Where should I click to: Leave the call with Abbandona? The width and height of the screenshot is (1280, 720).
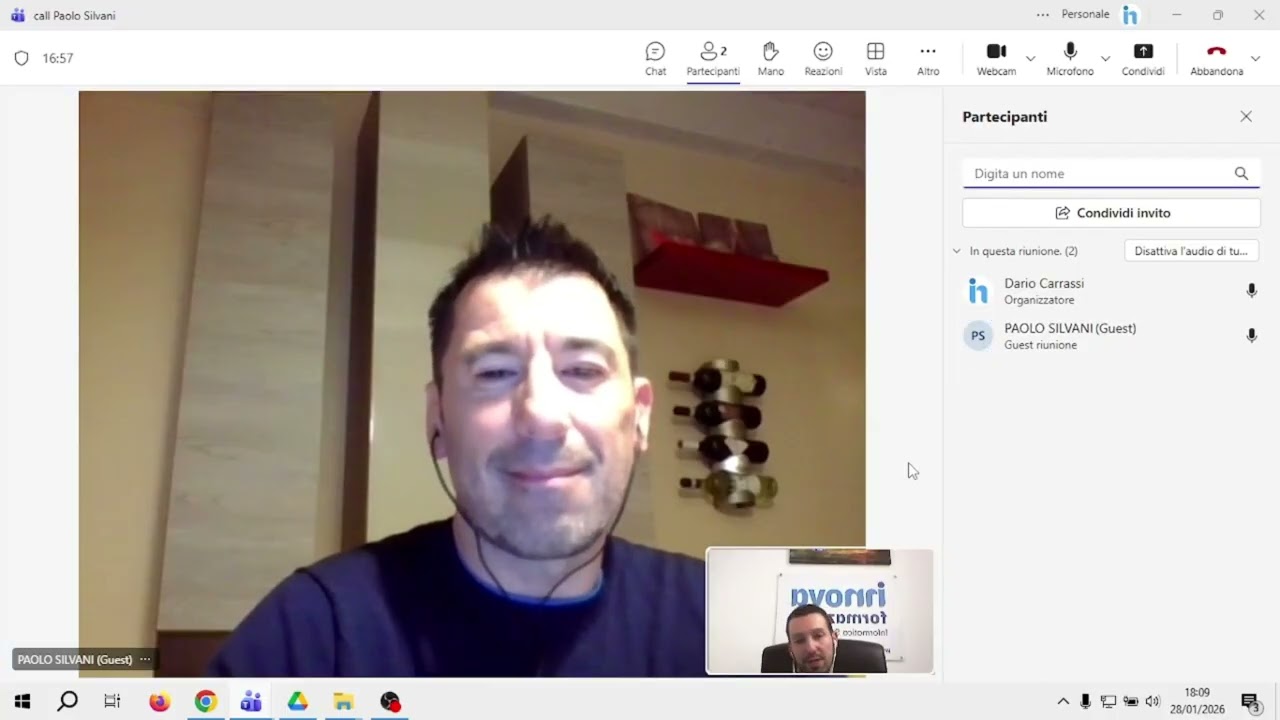[x=1216, y=59]
